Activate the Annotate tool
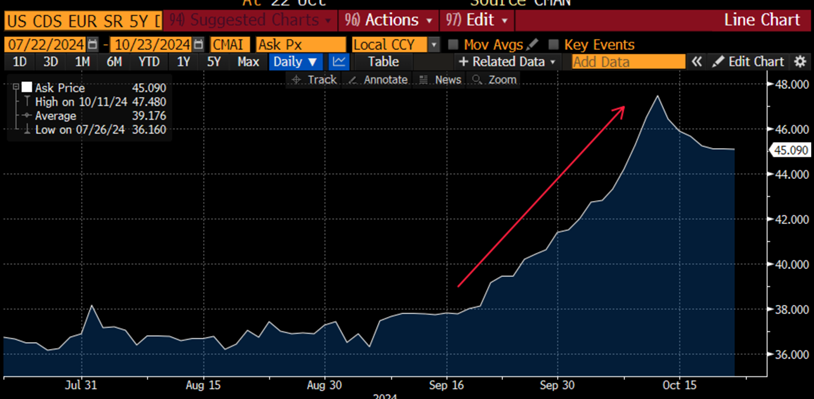The width and height of the screenshot is (814, 399). tap(377, 80)
